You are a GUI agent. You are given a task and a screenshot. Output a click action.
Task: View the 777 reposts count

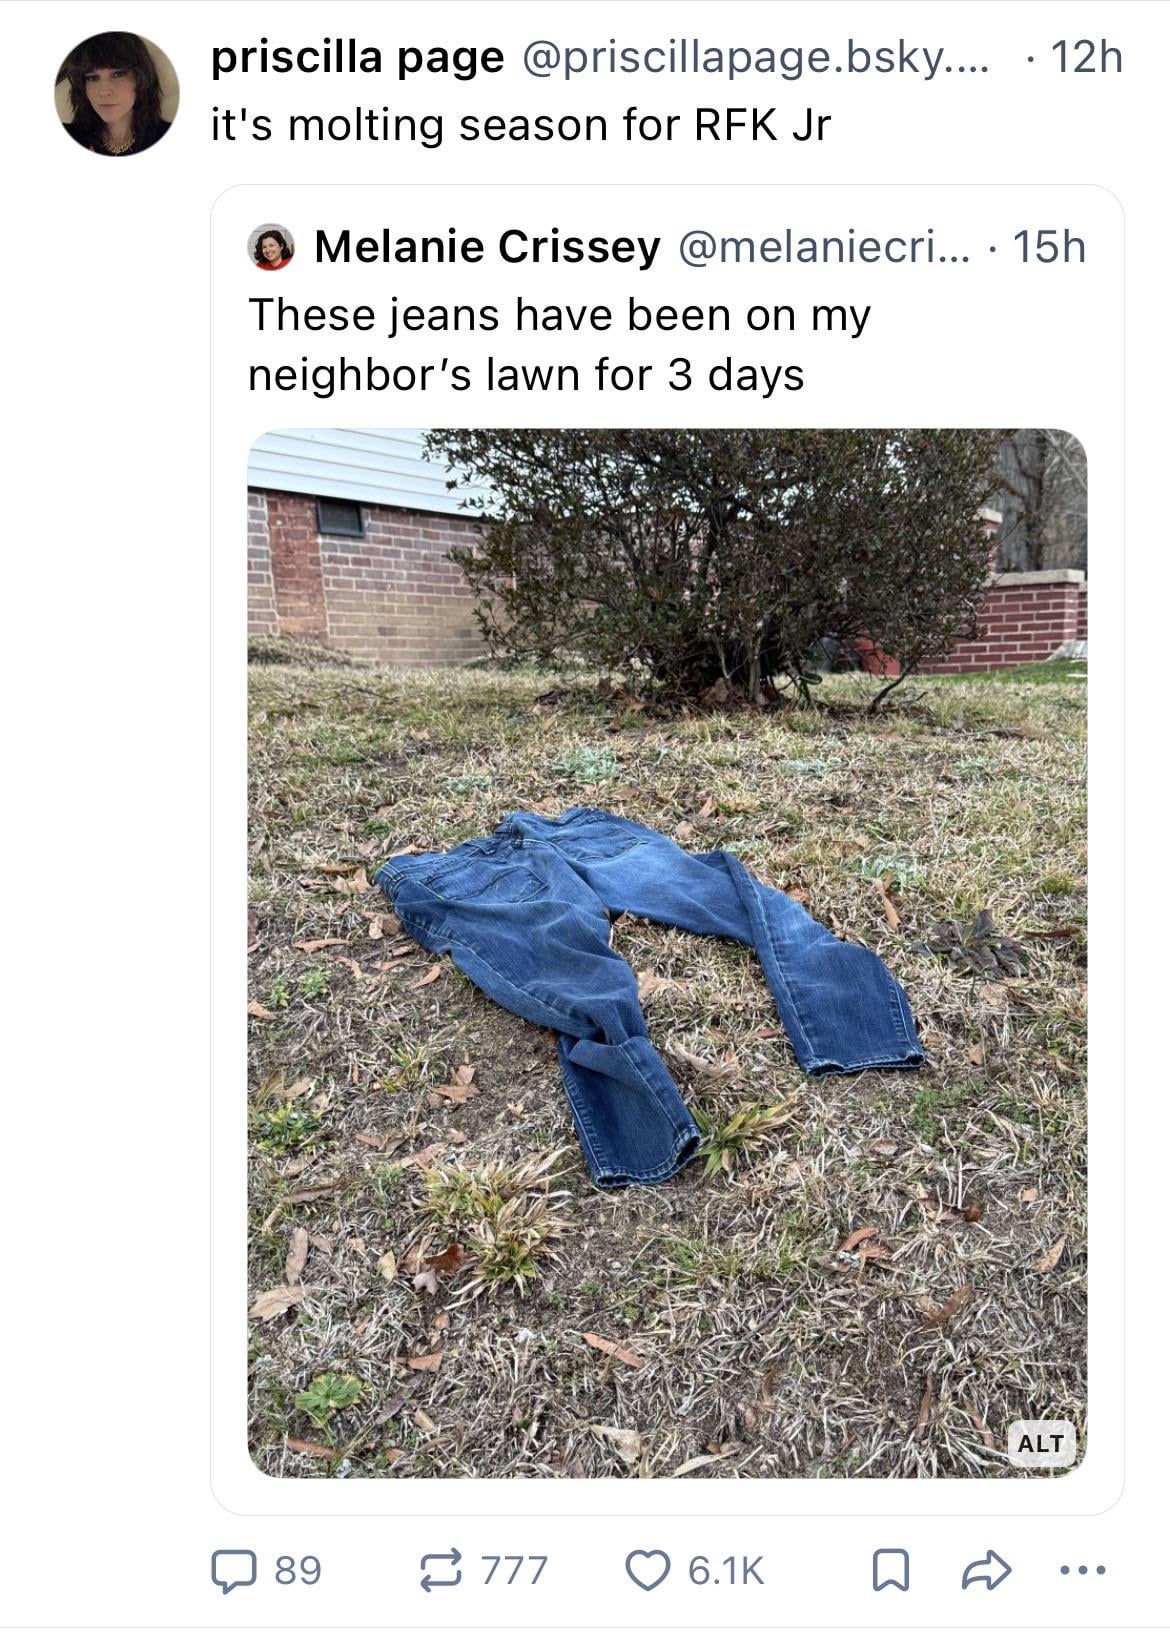pos(515,1570)
